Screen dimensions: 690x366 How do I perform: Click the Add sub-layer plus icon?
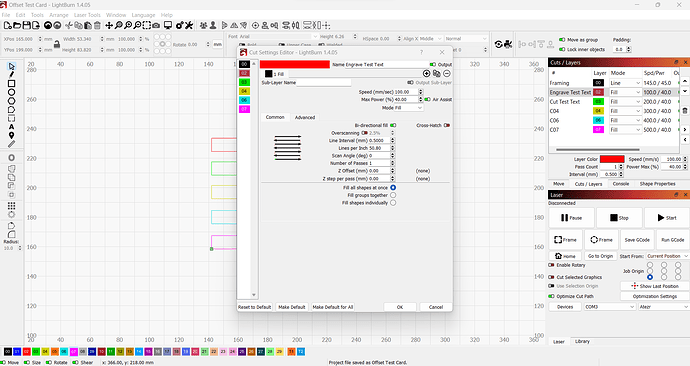426,73
